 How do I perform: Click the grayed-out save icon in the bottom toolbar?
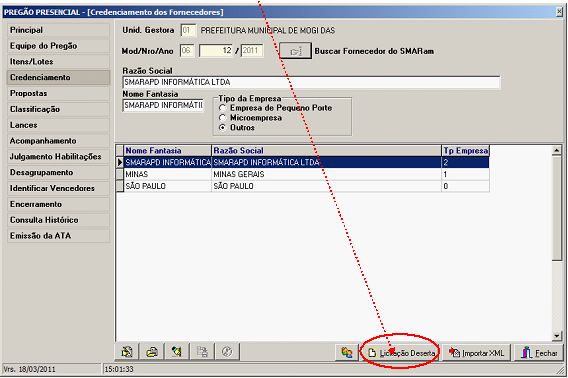point(202,351)
